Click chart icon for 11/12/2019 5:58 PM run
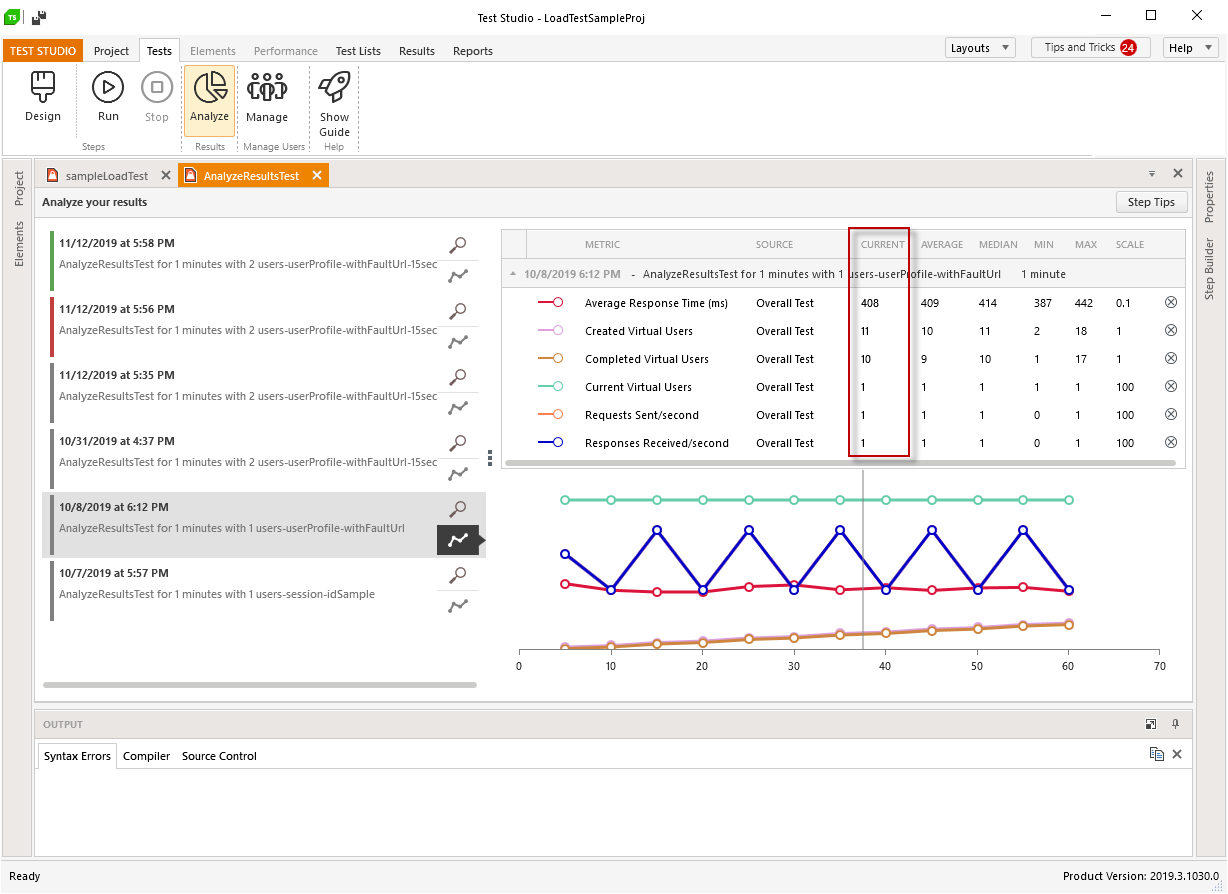The width and height of the screenshot is (1228, 894). (458, 276)
